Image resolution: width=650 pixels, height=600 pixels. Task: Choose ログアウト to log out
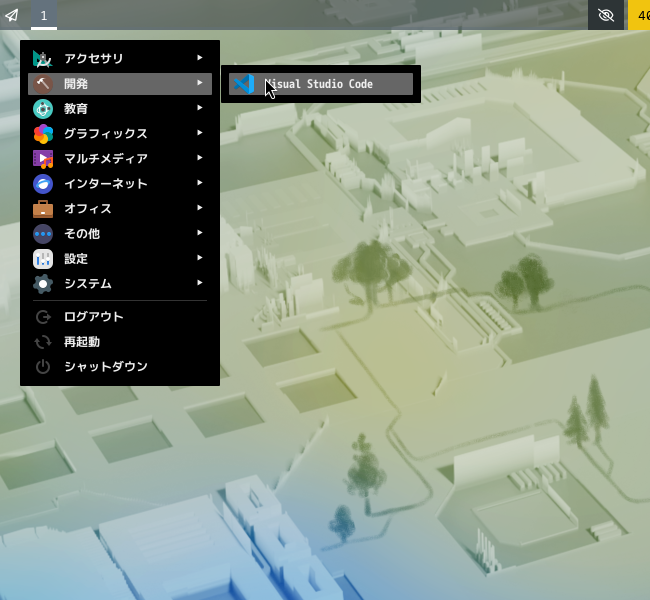(x=120, y=317)
